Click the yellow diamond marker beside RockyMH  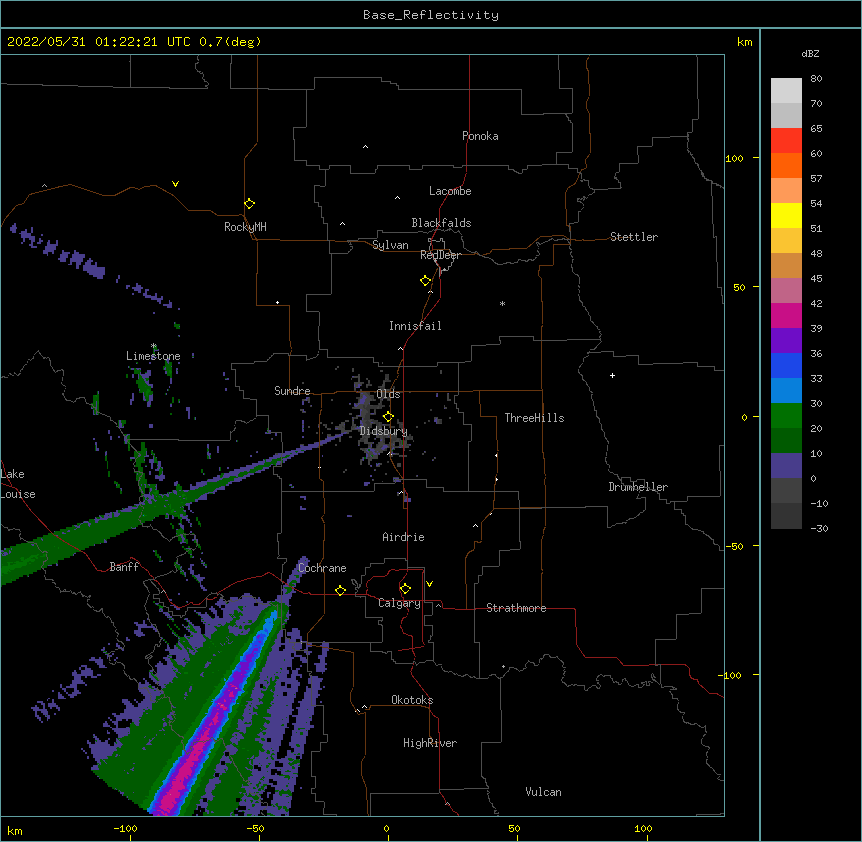click(x=250, y=204)
